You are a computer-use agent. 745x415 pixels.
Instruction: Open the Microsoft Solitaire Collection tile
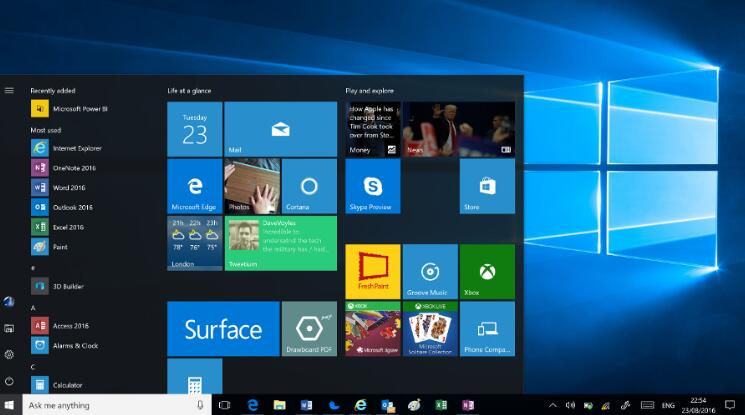click(x=430, y=329)
